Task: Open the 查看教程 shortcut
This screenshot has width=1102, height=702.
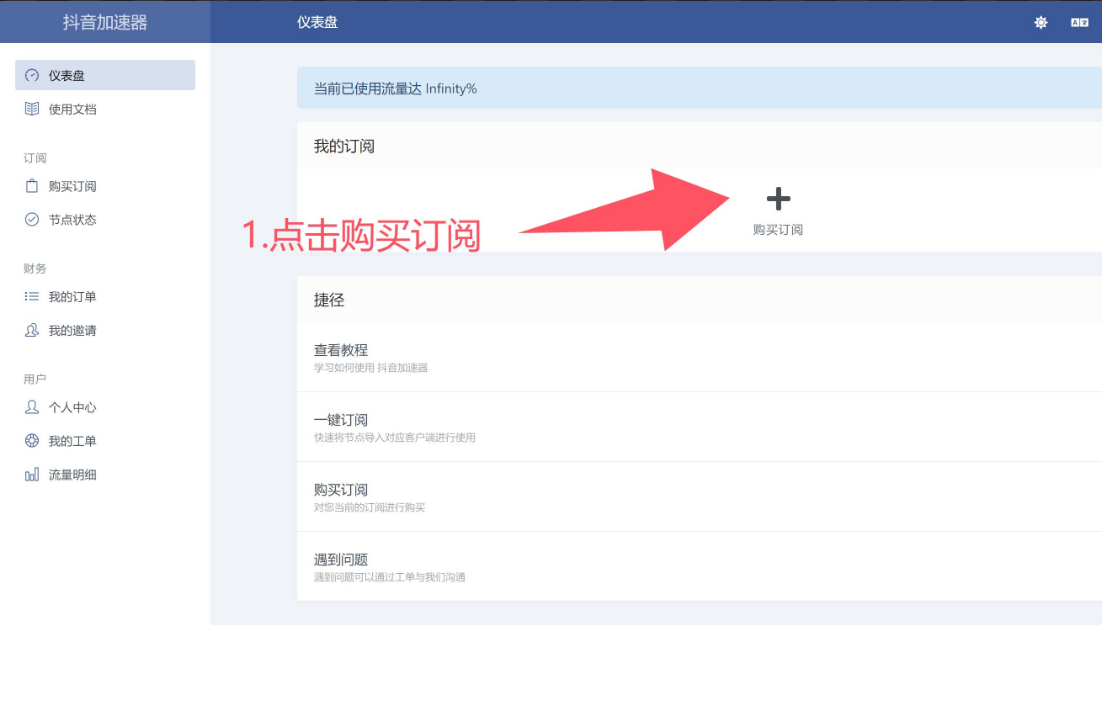Action: point(699,357)
